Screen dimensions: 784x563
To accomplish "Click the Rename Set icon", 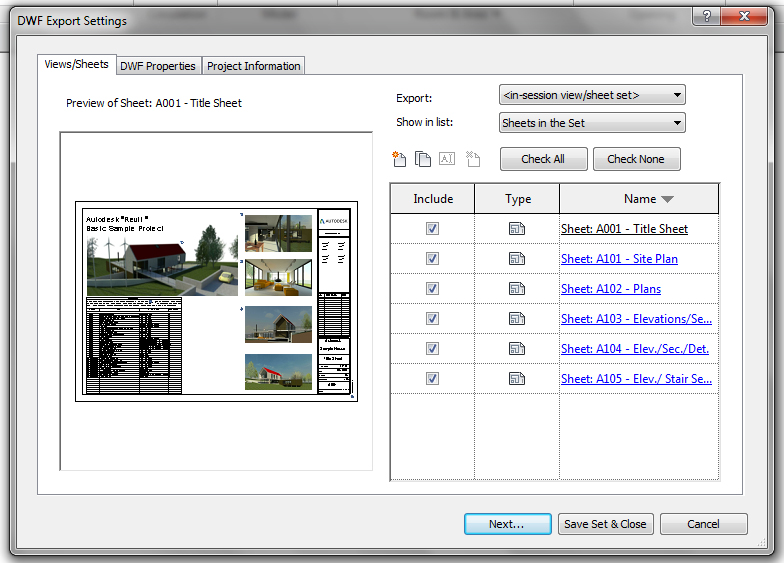I will click(x=447, y=159).
